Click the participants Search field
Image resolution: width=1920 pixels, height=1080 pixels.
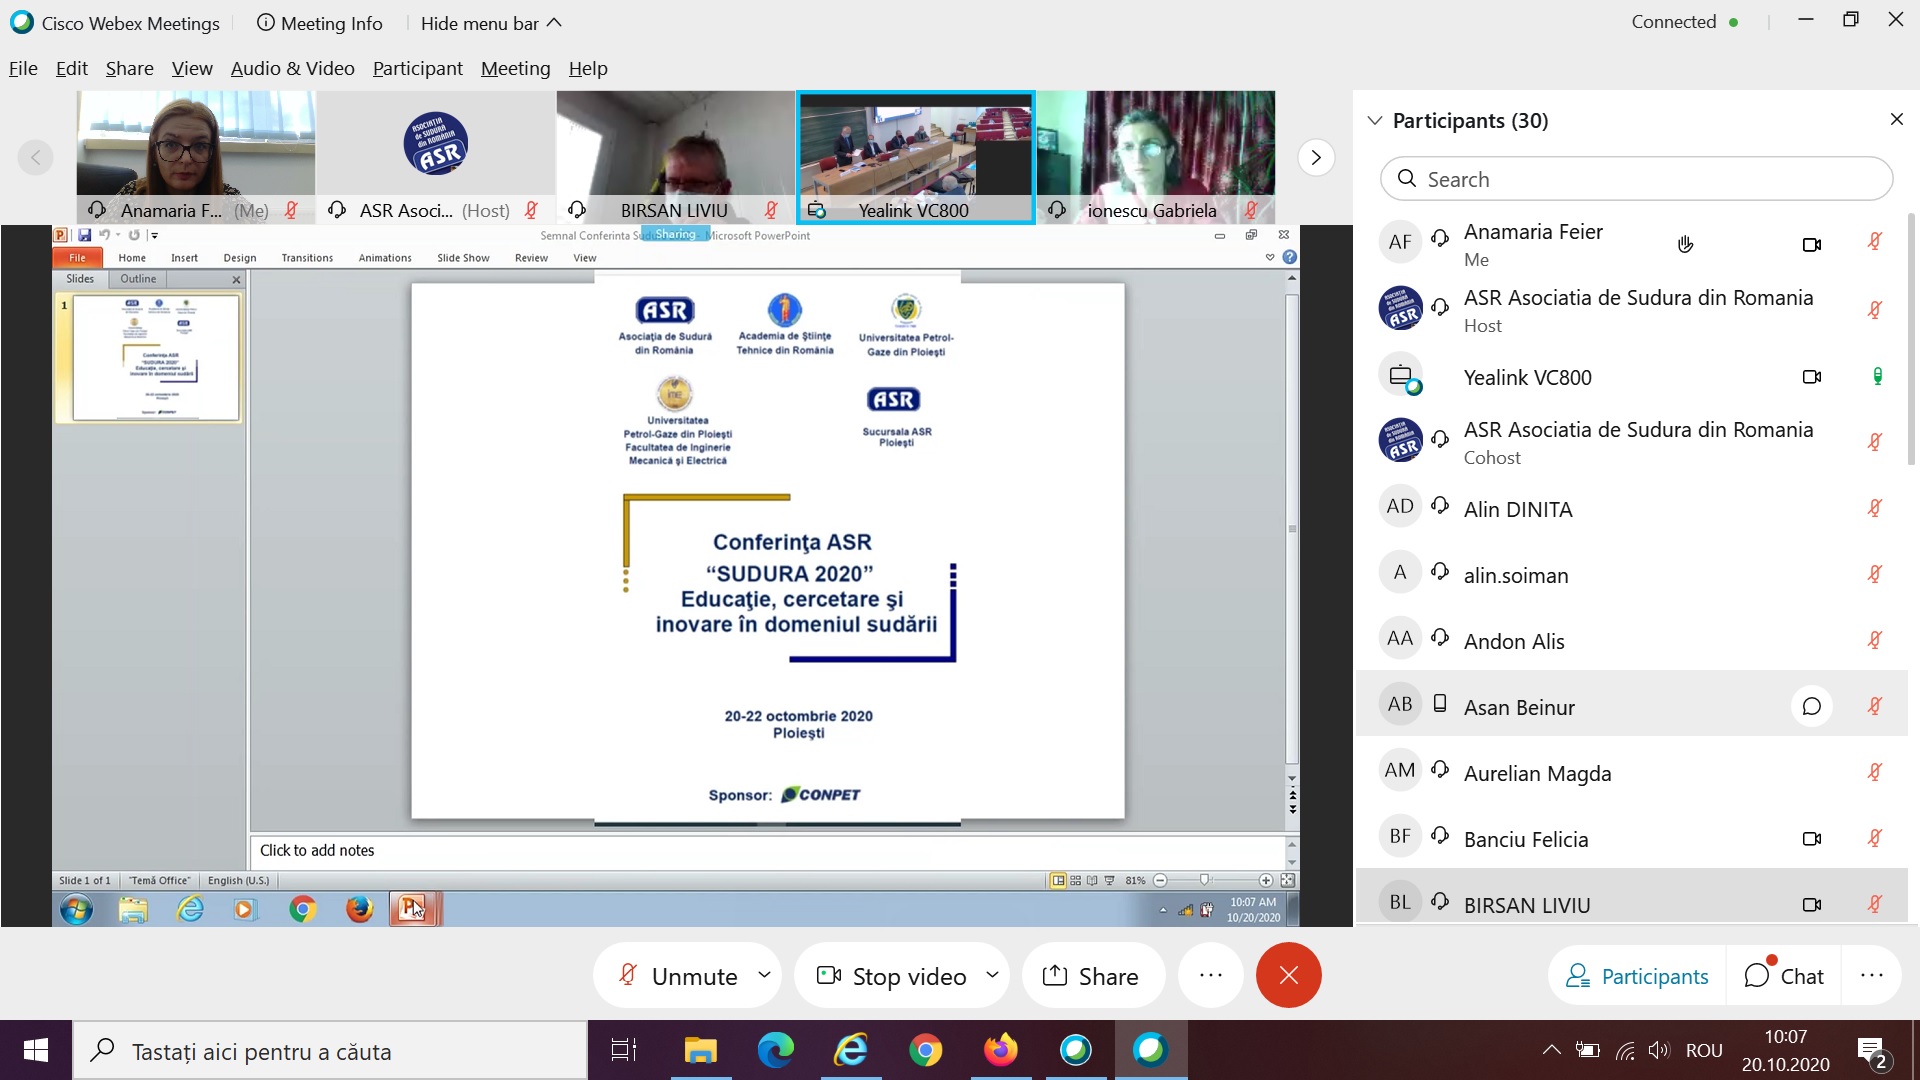[1636, 179]
